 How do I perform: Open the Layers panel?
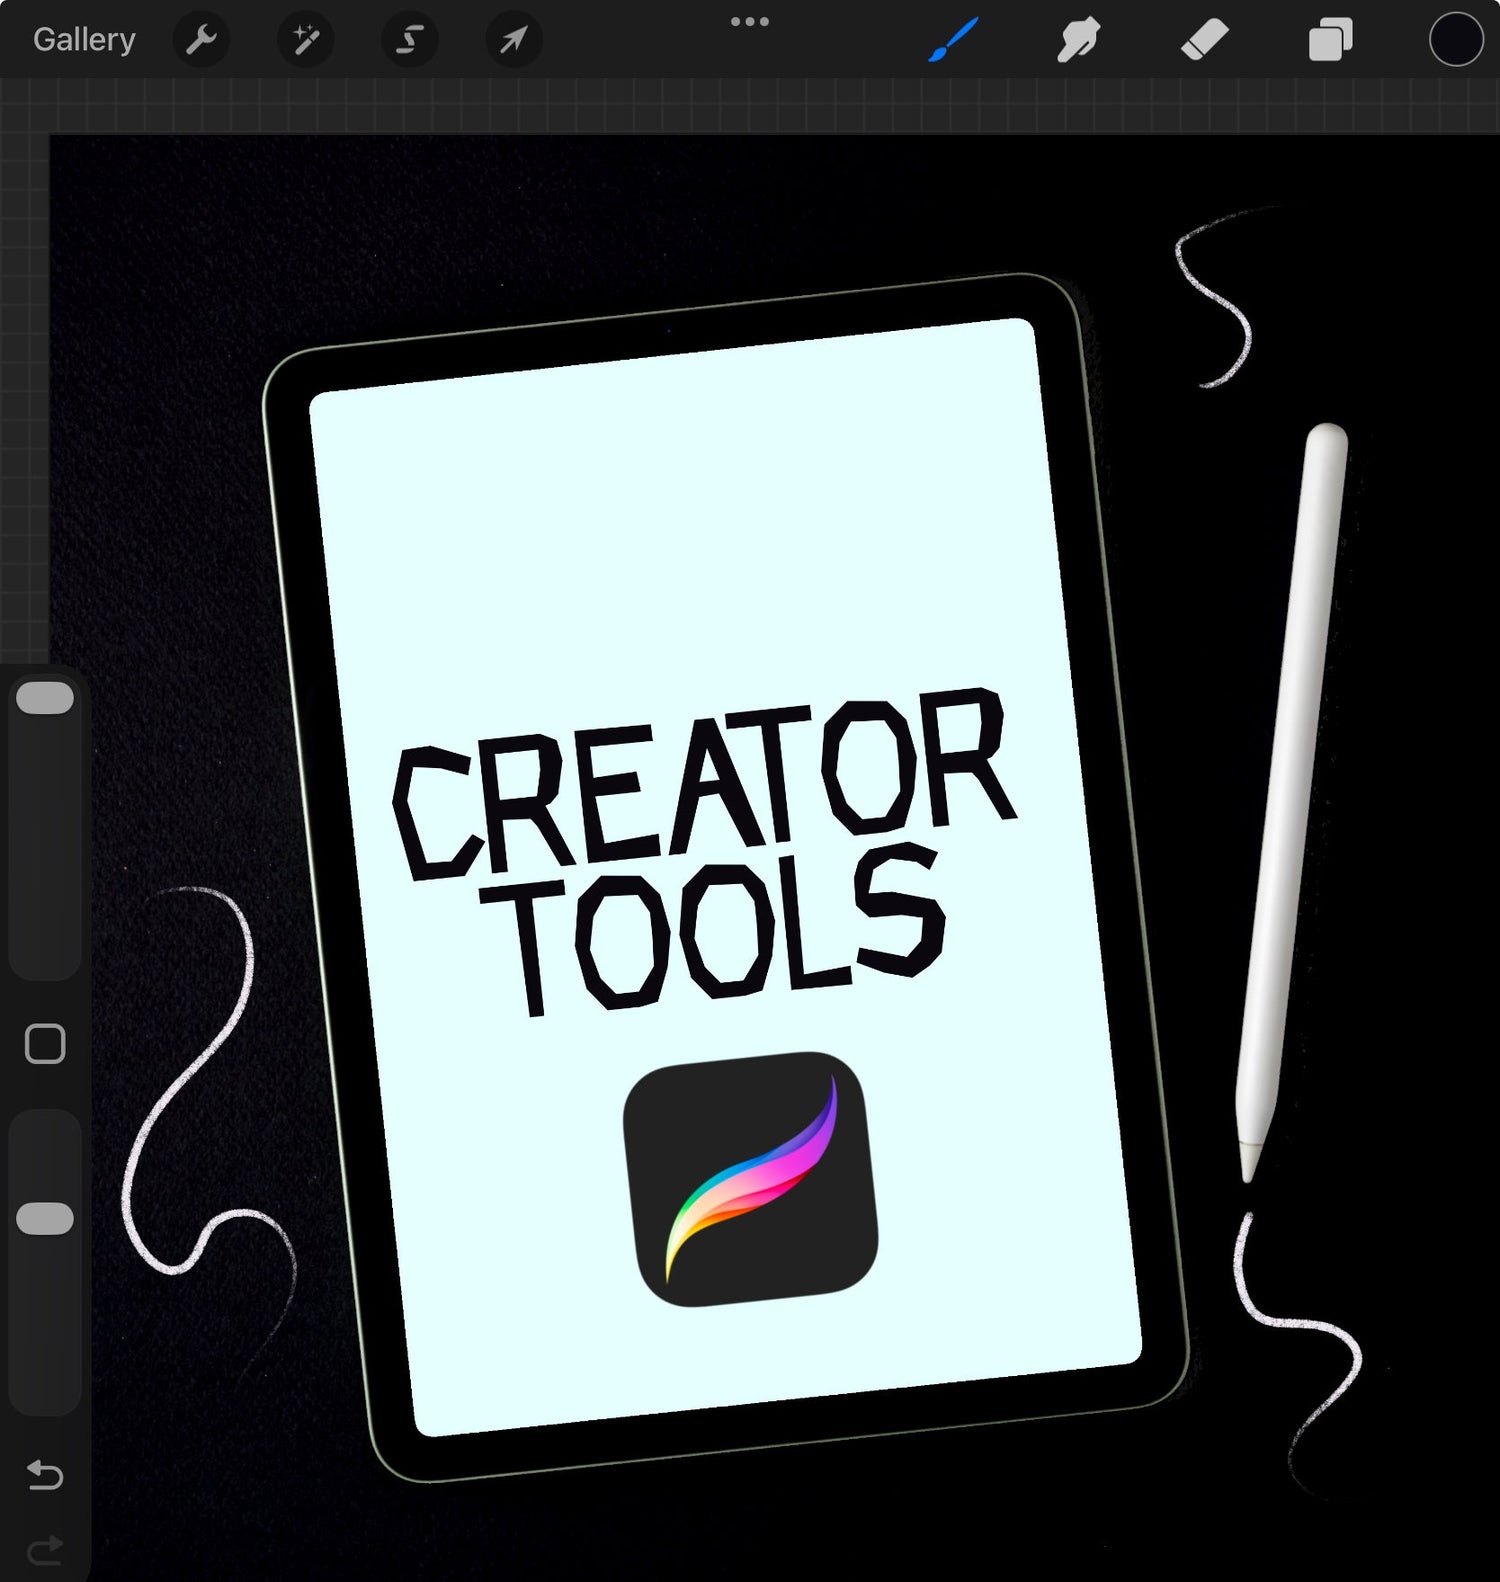pos(1330,40)
